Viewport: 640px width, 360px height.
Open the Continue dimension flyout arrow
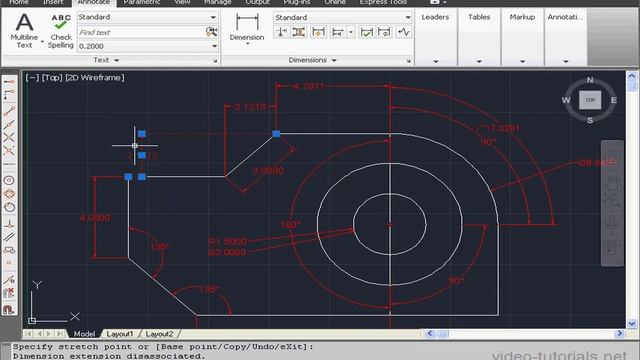[x=351, y=32]
